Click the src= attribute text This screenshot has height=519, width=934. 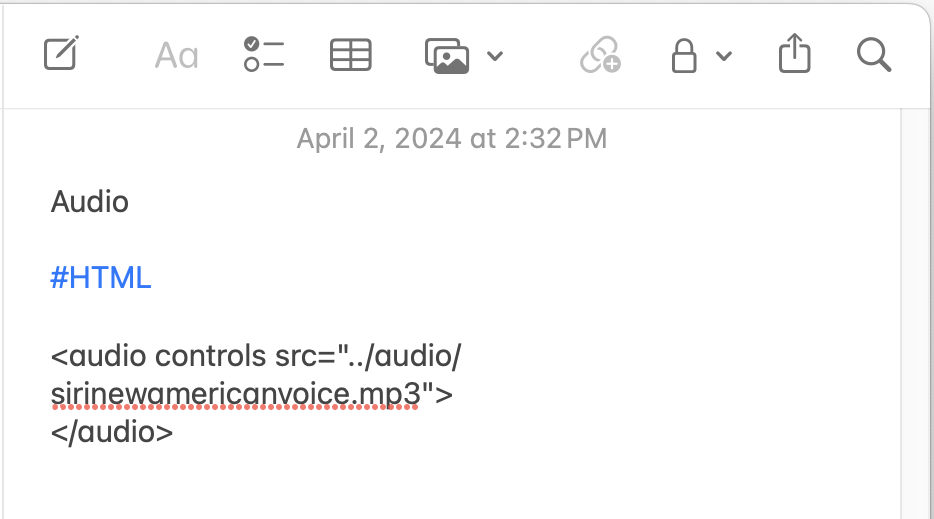305,356
